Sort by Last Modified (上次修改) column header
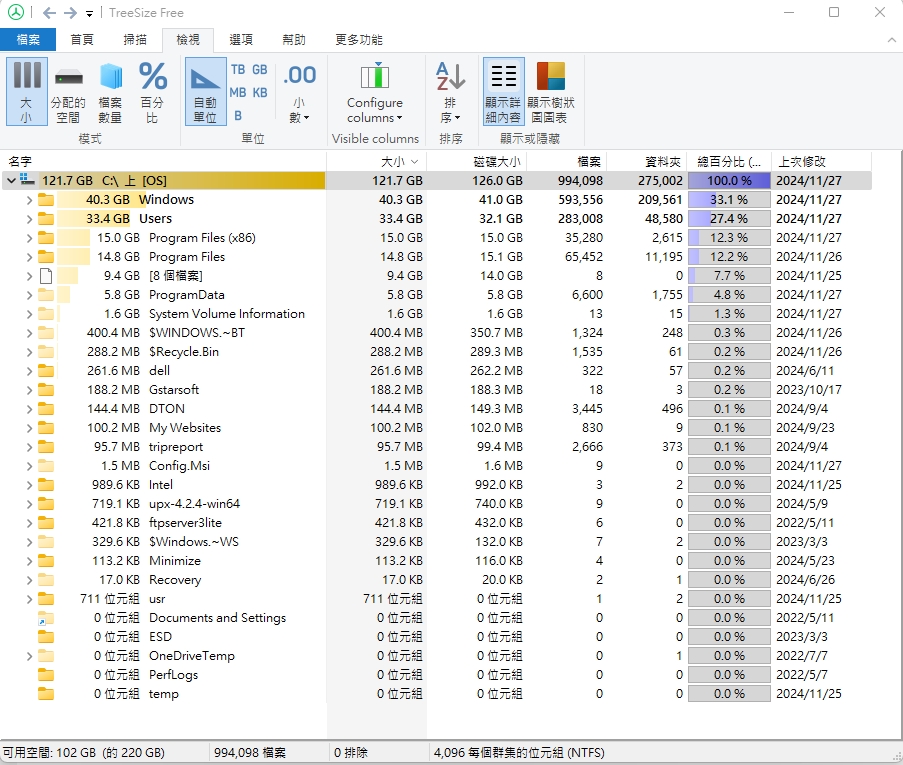Screen dimensions: 903x765 (822, 161)
